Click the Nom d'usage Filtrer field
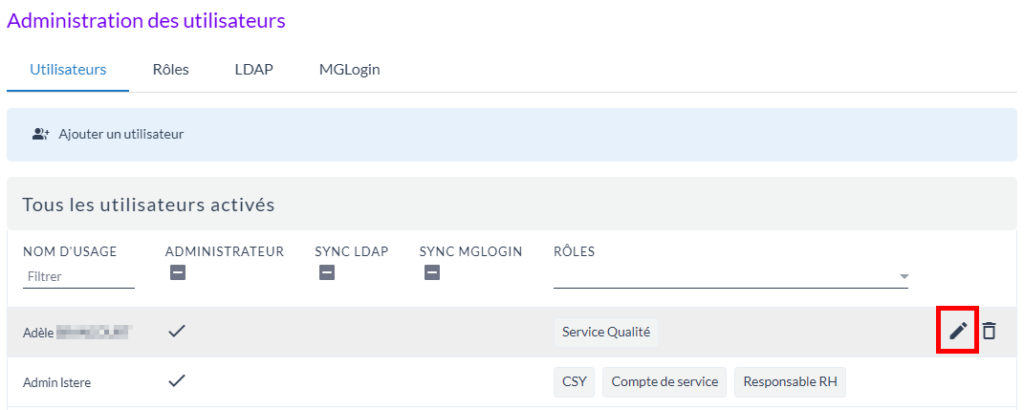 pyautogui.click(x=78, y=276)
